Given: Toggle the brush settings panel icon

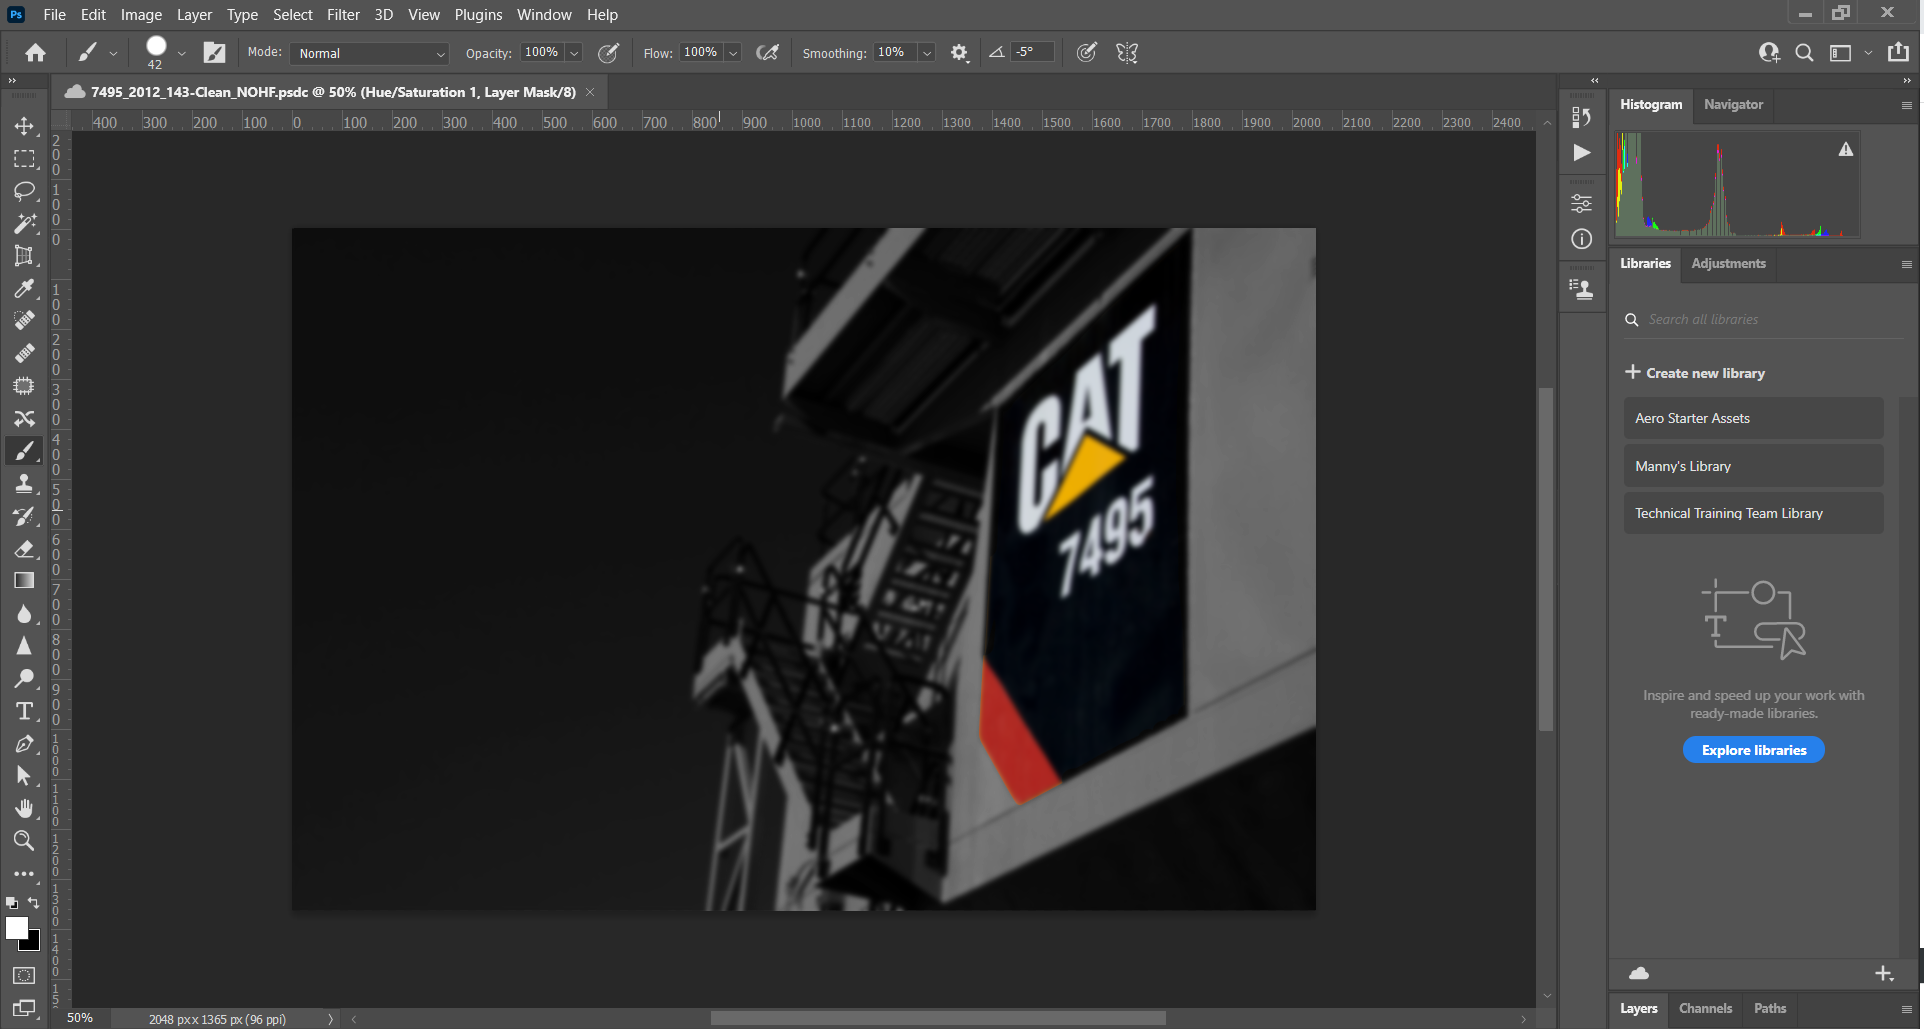Looking at the screenshot, I should point(214,53).
